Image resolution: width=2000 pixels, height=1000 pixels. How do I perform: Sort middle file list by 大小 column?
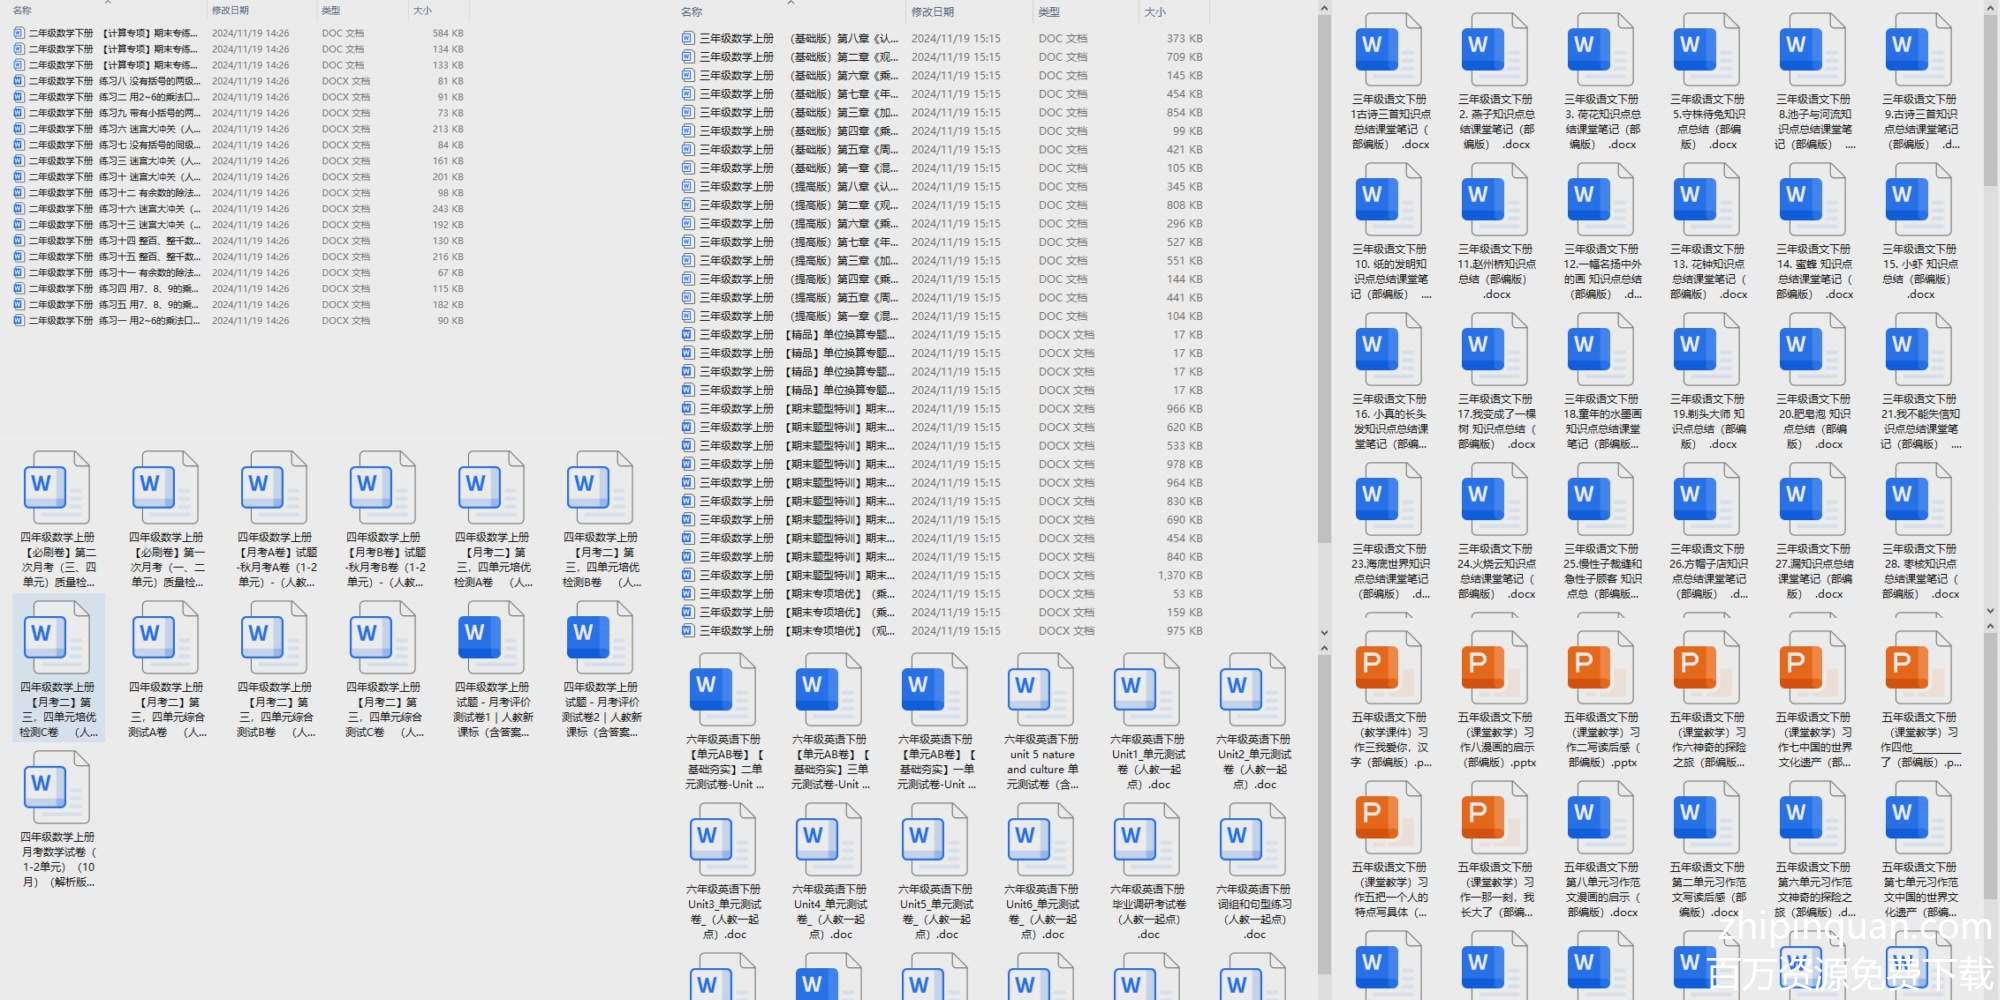click(x=1155, y=12)
